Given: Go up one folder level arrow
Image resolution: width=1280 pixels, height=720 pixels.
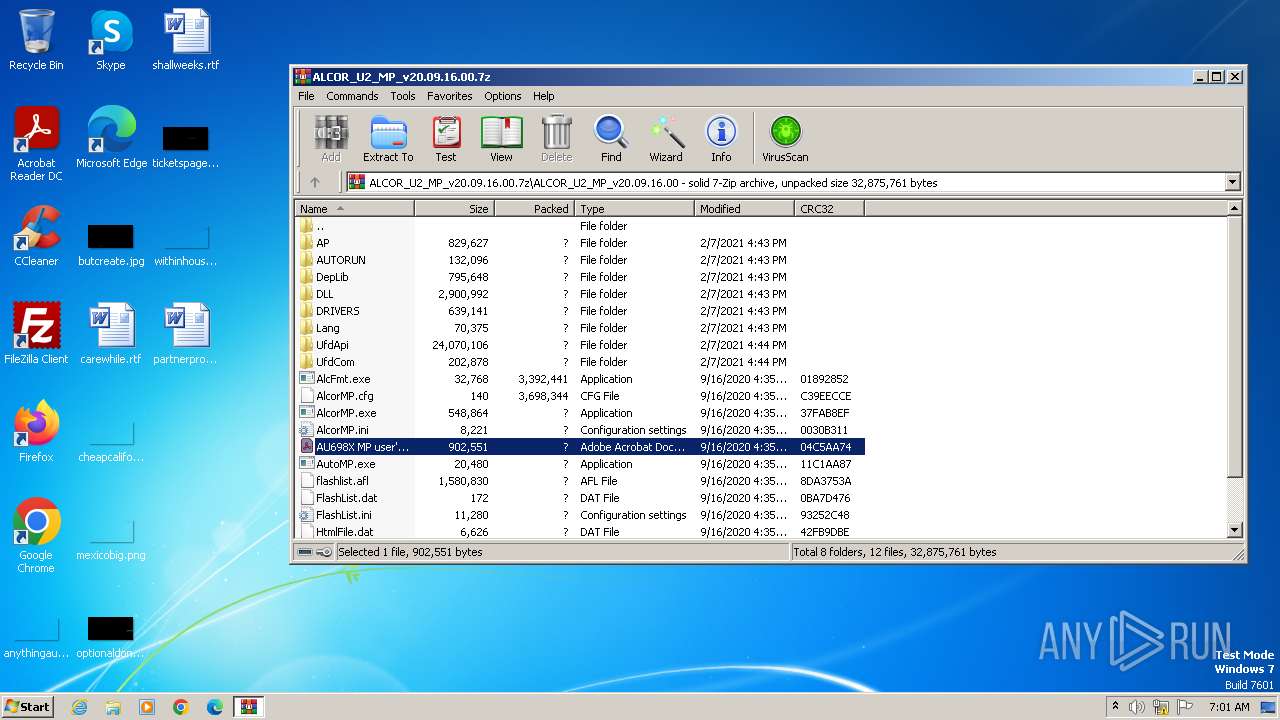Looking at the screenshot, I should 315,182.
